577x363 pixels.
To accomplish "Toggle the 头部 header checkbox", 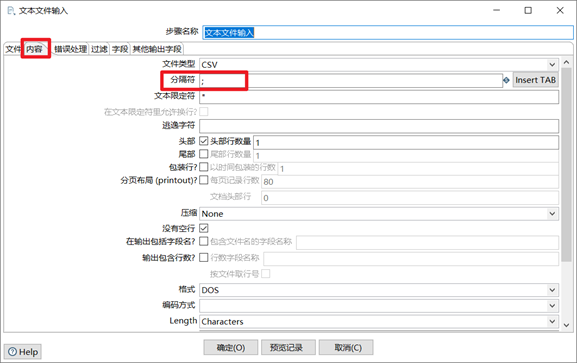I will (204, 141).
